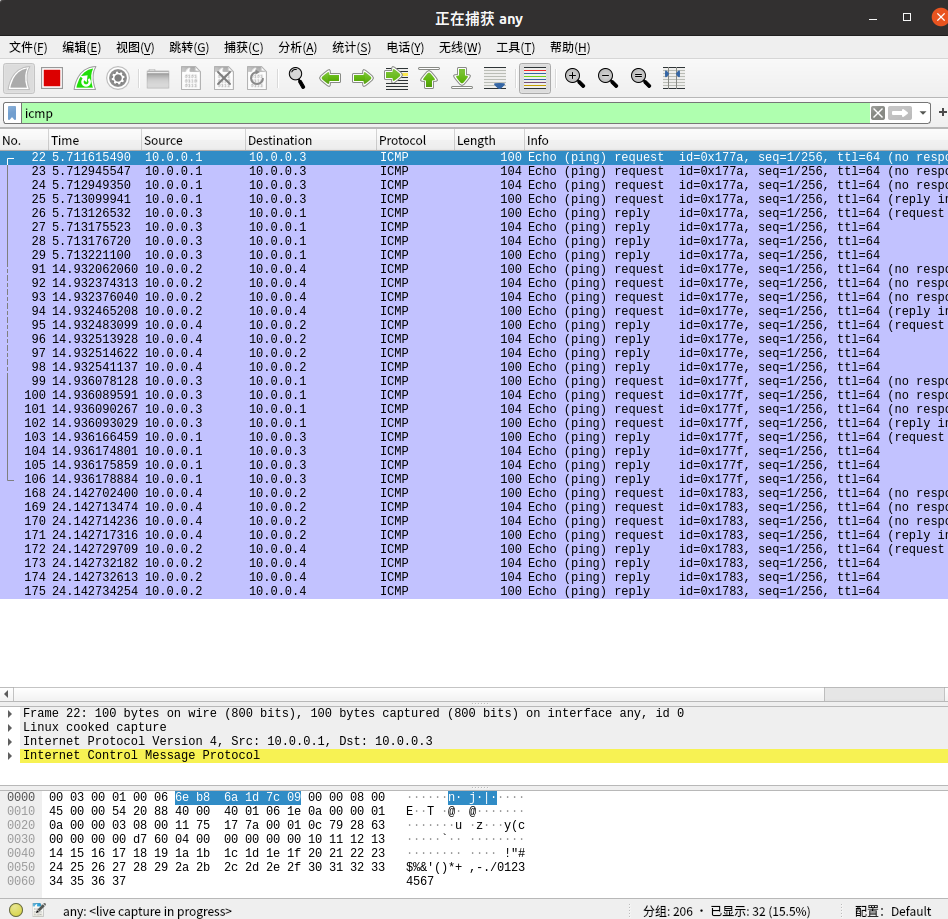Add a display filter button plus

click(x=942, y=112)
